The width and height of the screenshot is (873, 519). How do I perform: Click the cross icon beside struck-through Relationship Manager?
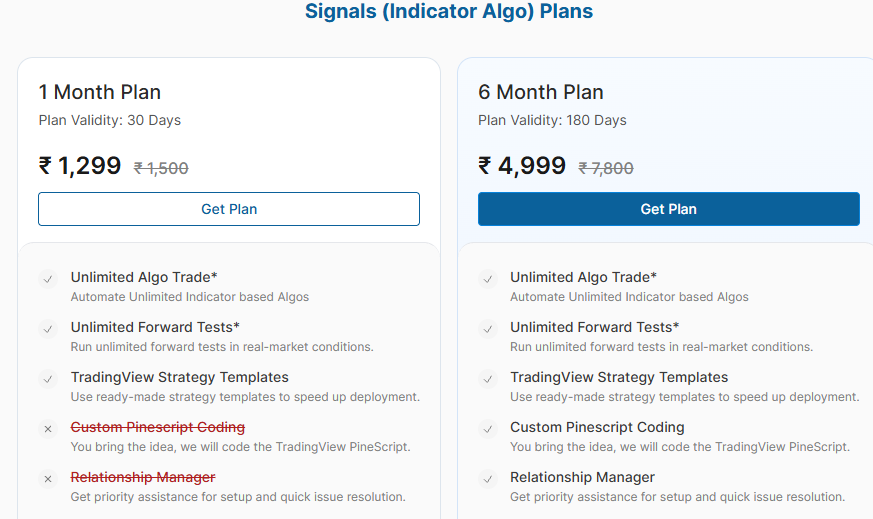(x=48, y=479)
